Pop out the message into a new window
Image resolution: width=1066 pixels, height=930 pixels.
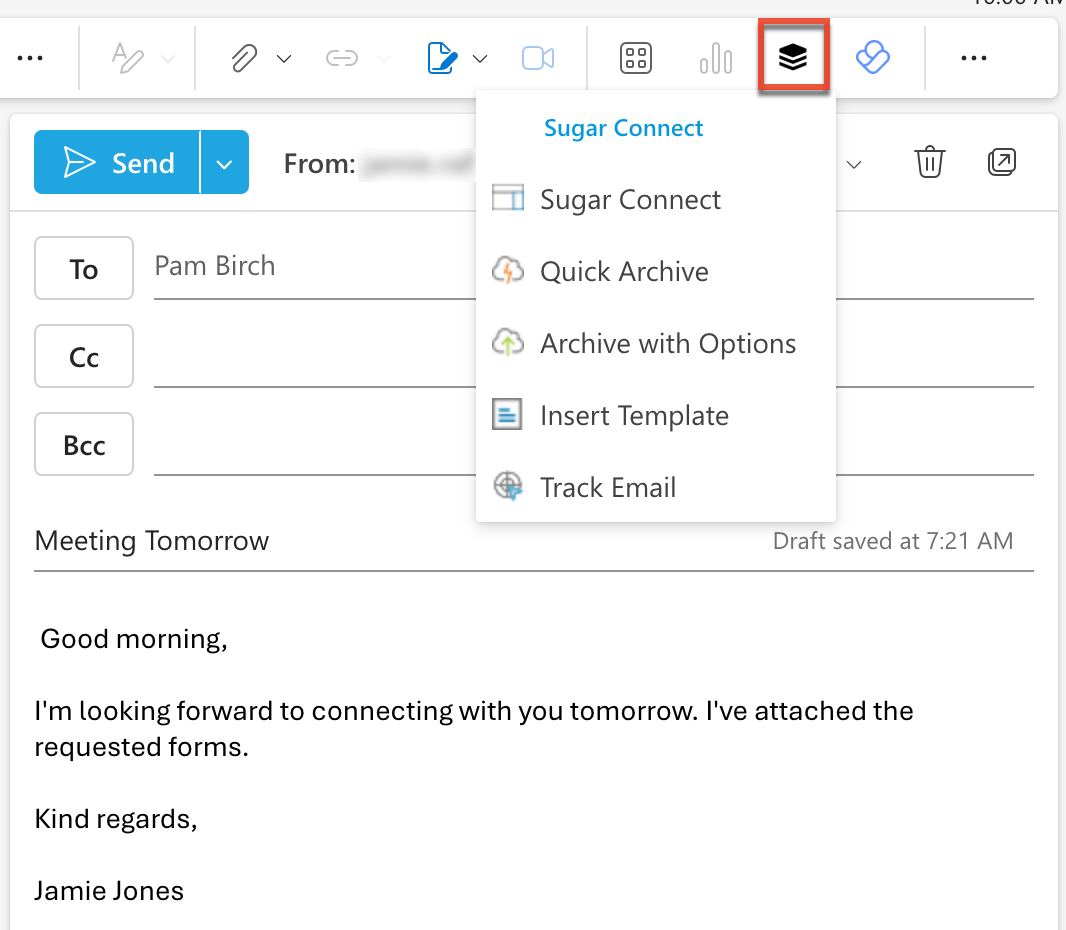1002,161
